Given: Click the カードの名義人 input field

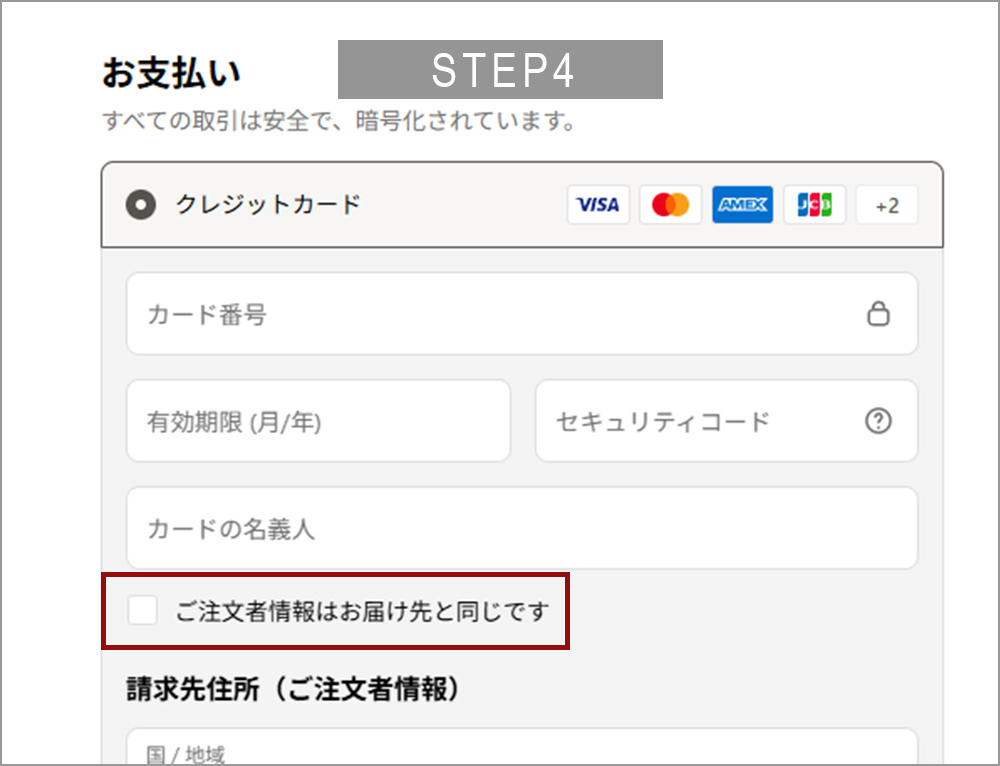Looking at the screenshot, I should tap(522, 528).
